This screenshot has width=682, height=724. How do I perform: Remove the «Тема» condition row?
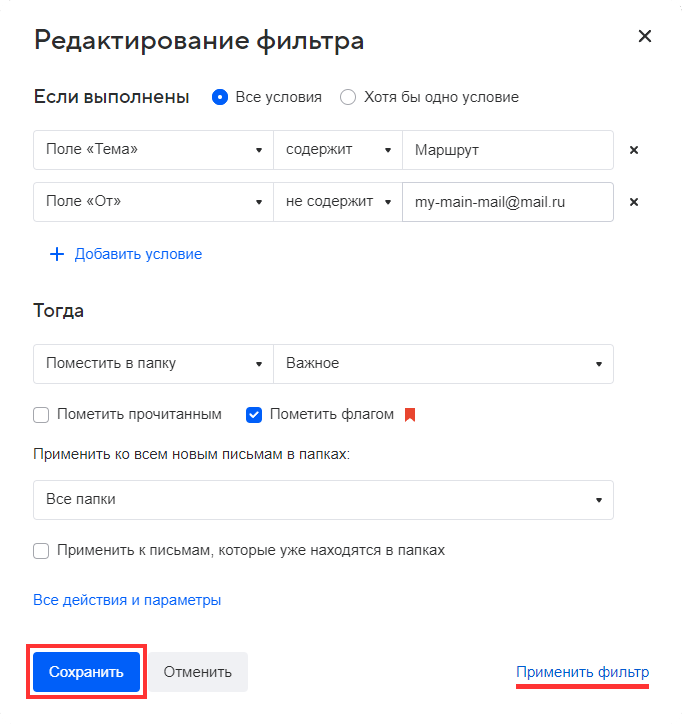(x=633, y=150)
